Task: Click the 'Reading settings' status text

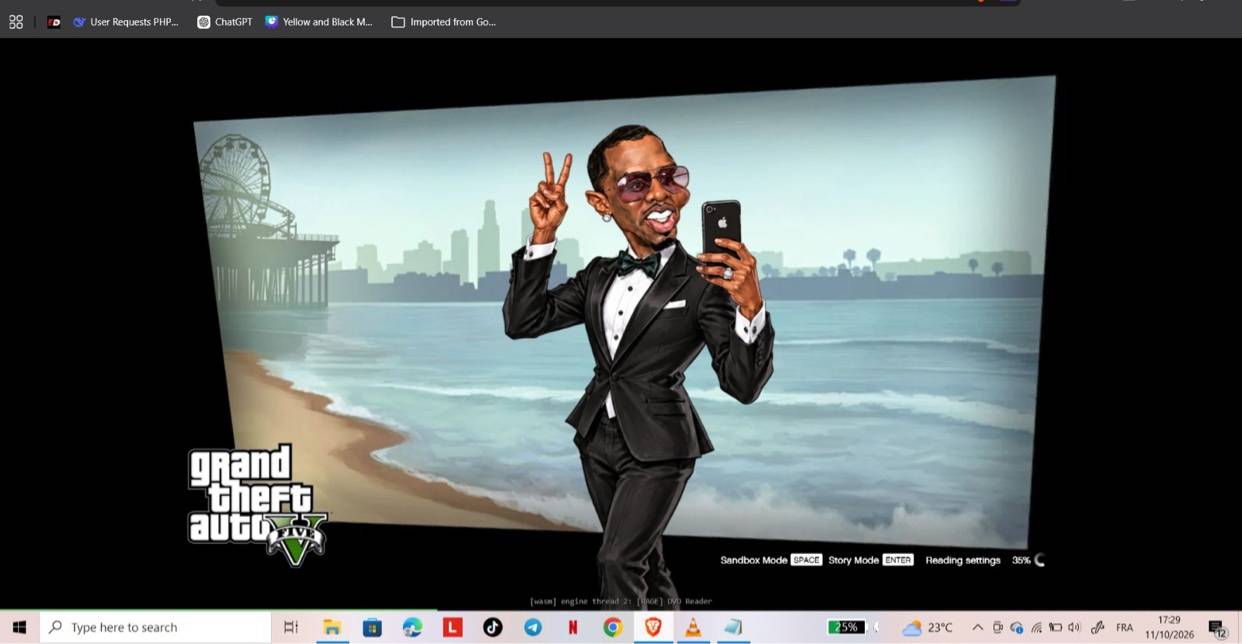Action: 962,560
